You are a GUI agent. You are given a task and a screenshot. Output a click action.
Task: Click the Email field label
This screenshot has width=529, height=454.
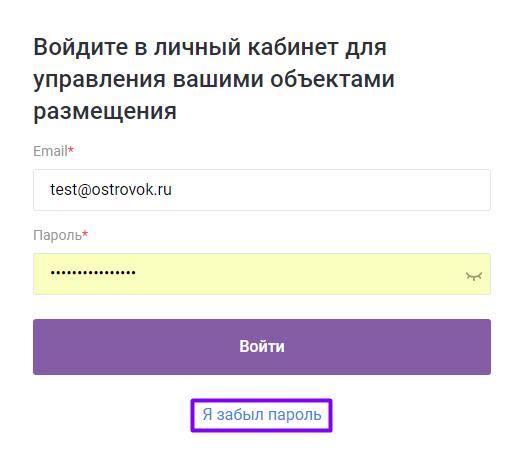[x=50, y=151]
